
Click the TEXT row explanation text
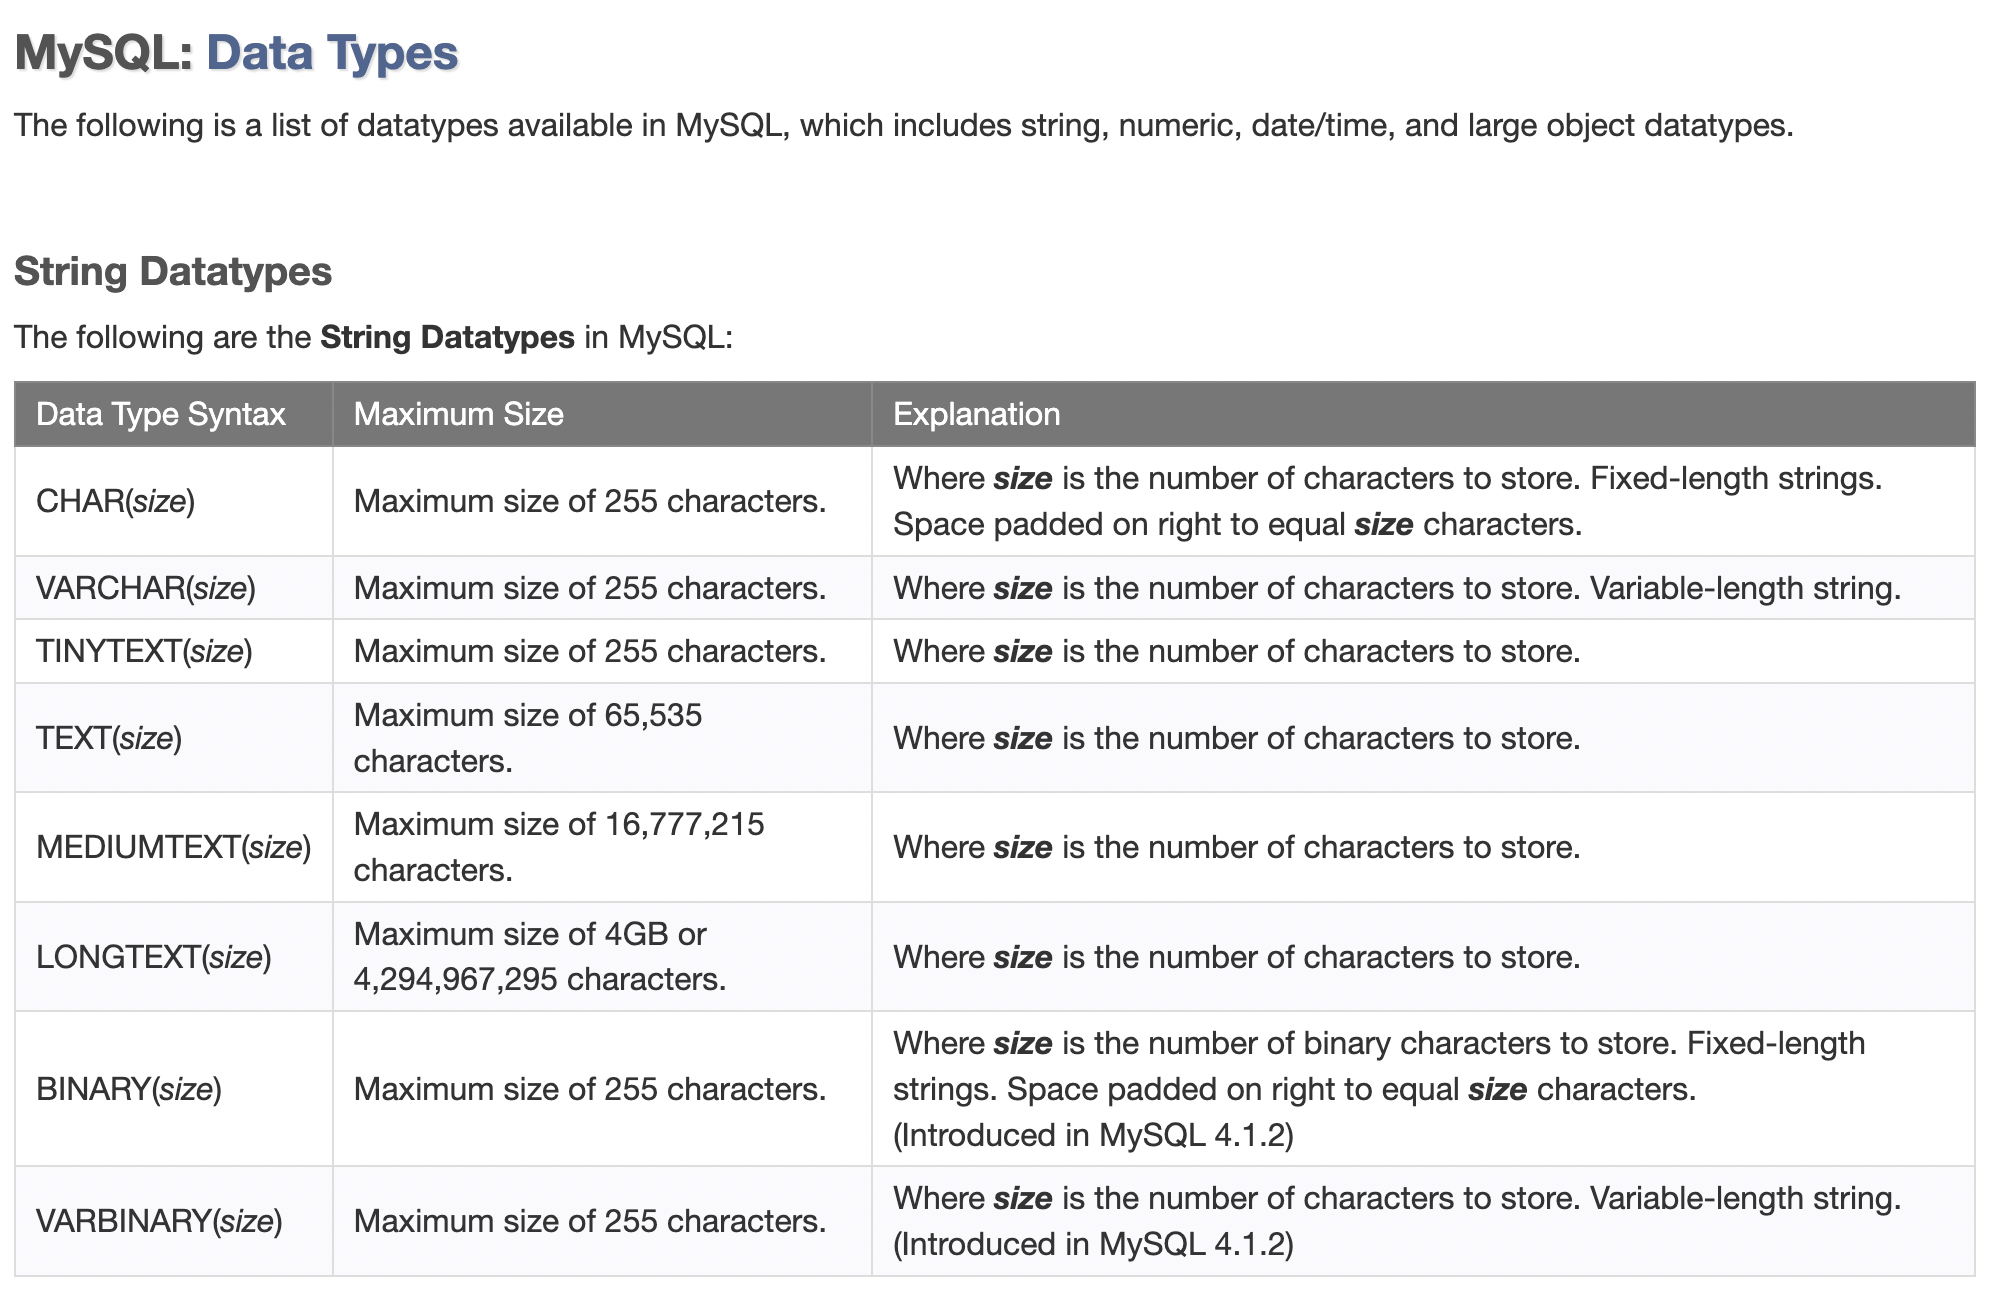pyautogui.click(x=1237, y=738)
